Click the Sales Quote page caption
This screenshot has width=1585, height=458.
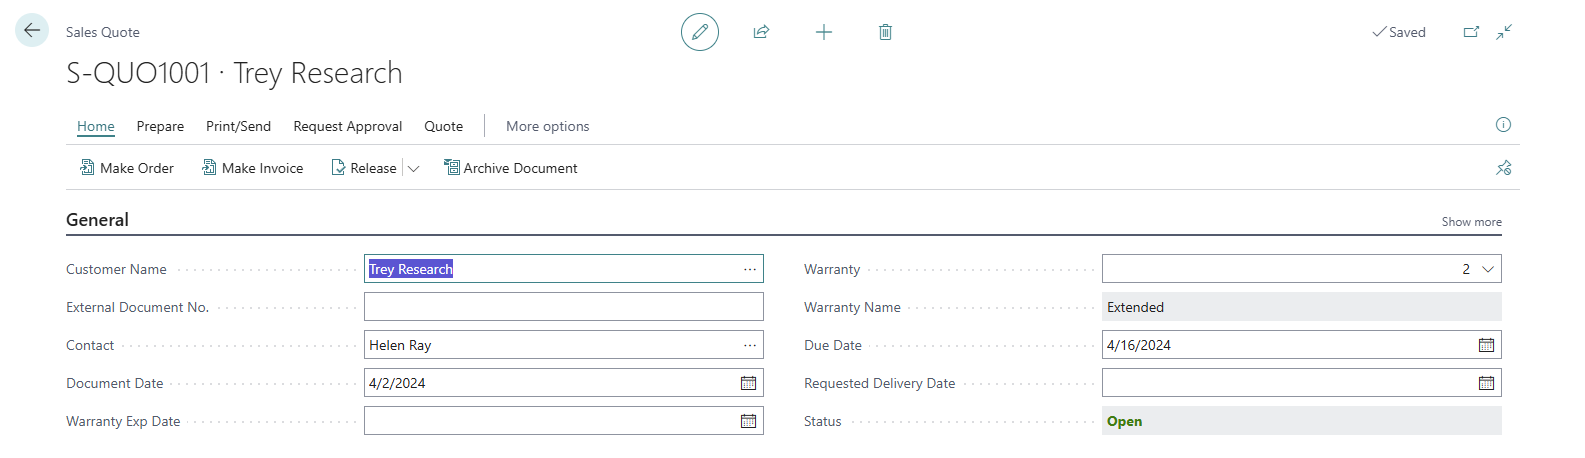tap(103, 32)
